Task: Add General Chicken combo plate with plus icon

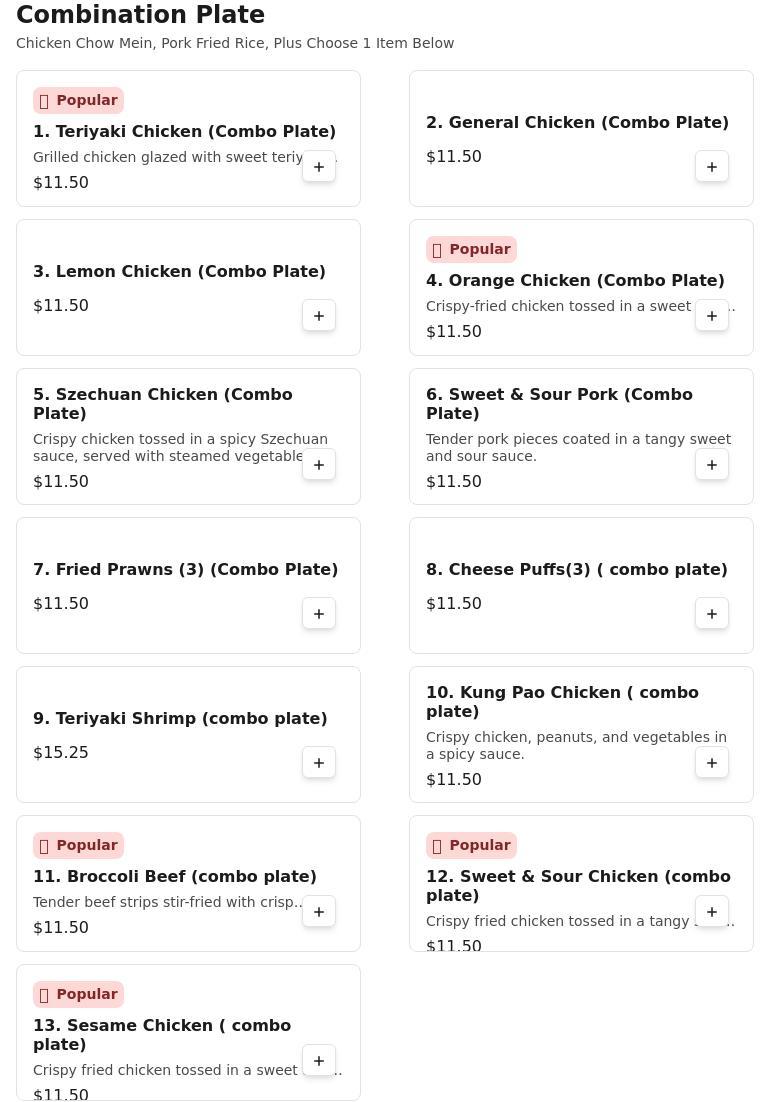Action: (712, 167)
